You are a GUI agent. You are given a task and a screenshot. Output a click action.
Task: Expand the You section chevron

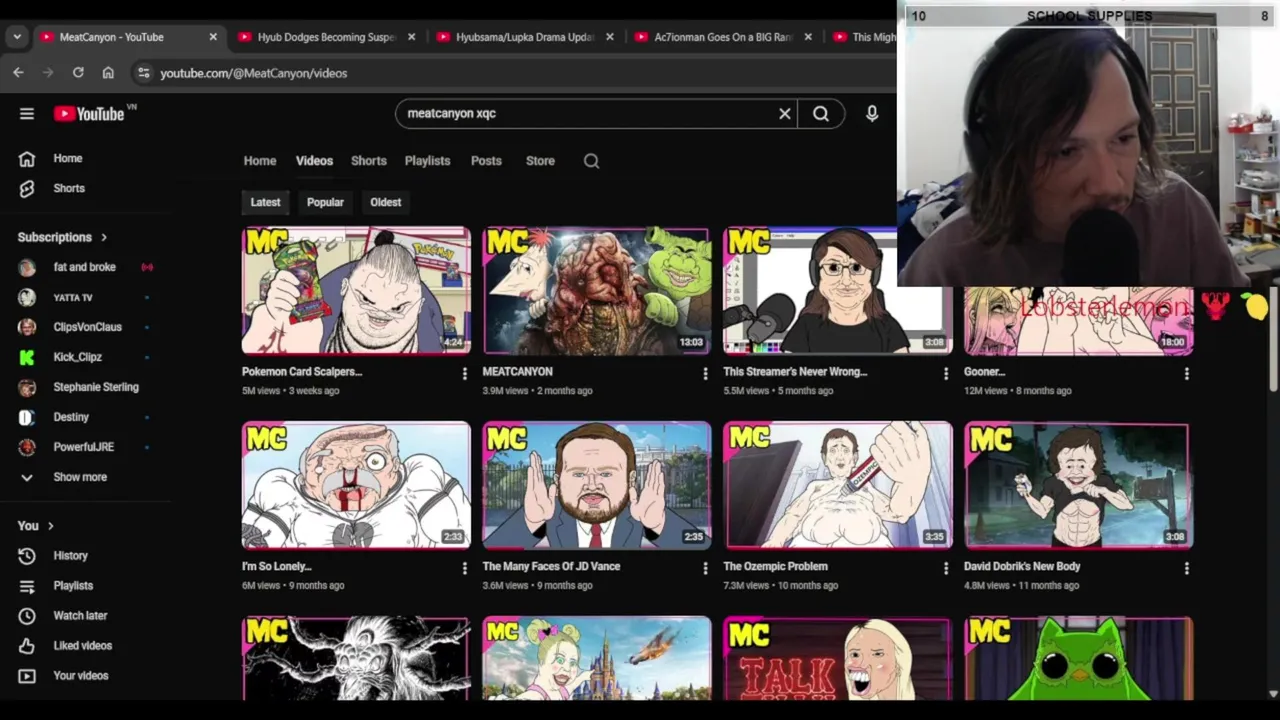(x=50, y=526)
